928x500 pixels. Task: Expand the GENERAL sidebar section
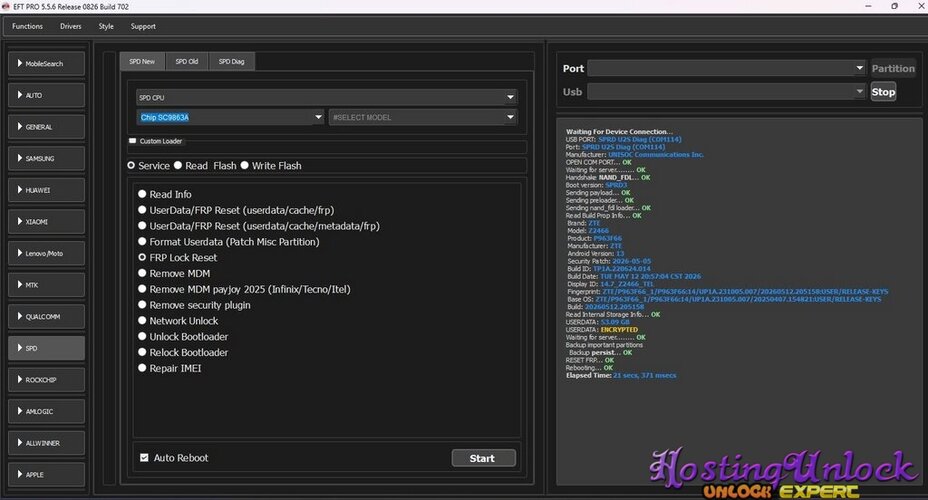[x=46, y=127]
